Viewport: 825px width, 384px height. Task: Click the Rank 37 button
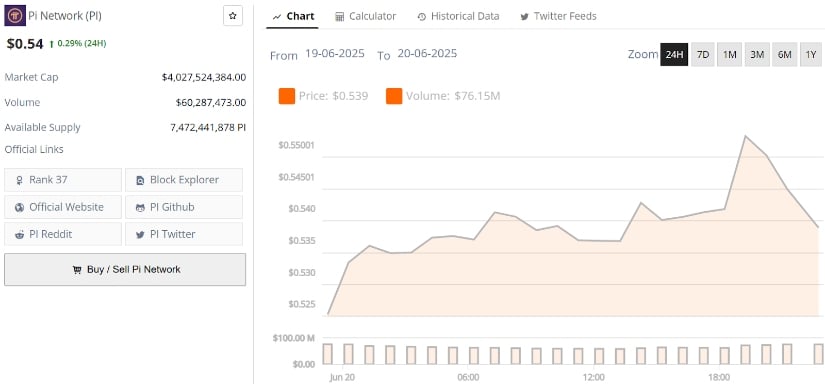point(63,180)
